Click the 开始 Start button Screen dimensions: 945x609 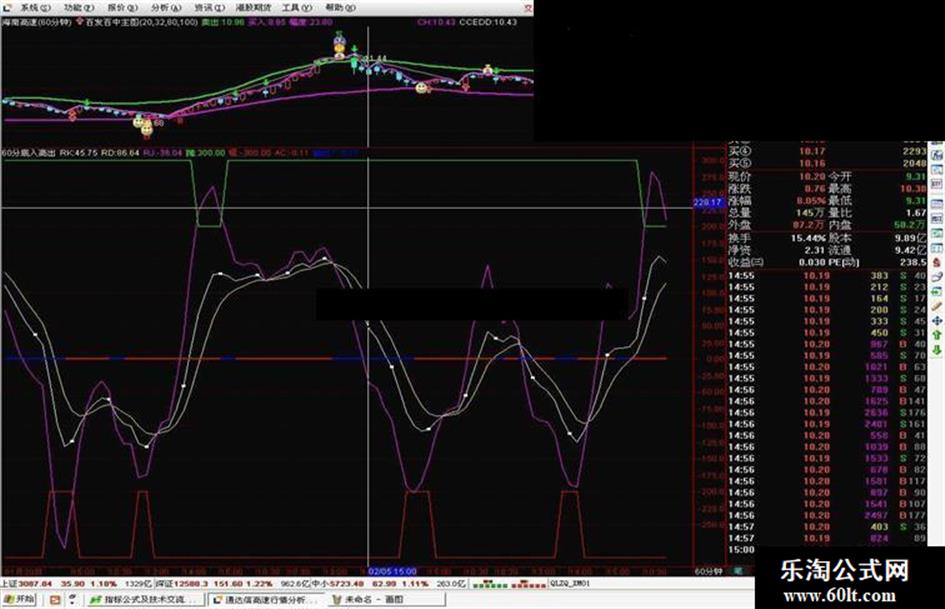click(x=19, y=599)
